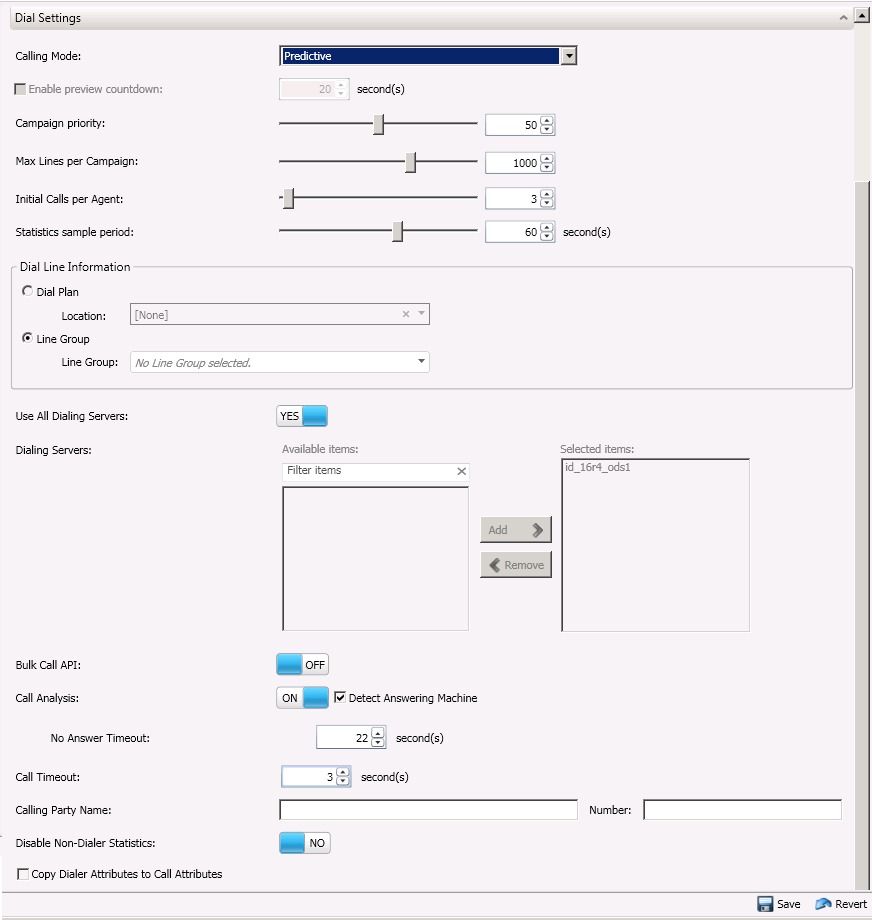Click the Calling Party Name field
872x920 pixels.
click(x=428, y=810)
